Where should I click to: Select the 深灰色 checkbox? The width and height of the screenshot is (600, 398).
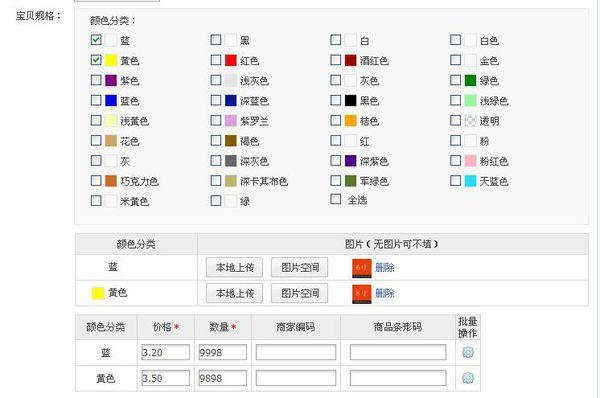[216, 160]
